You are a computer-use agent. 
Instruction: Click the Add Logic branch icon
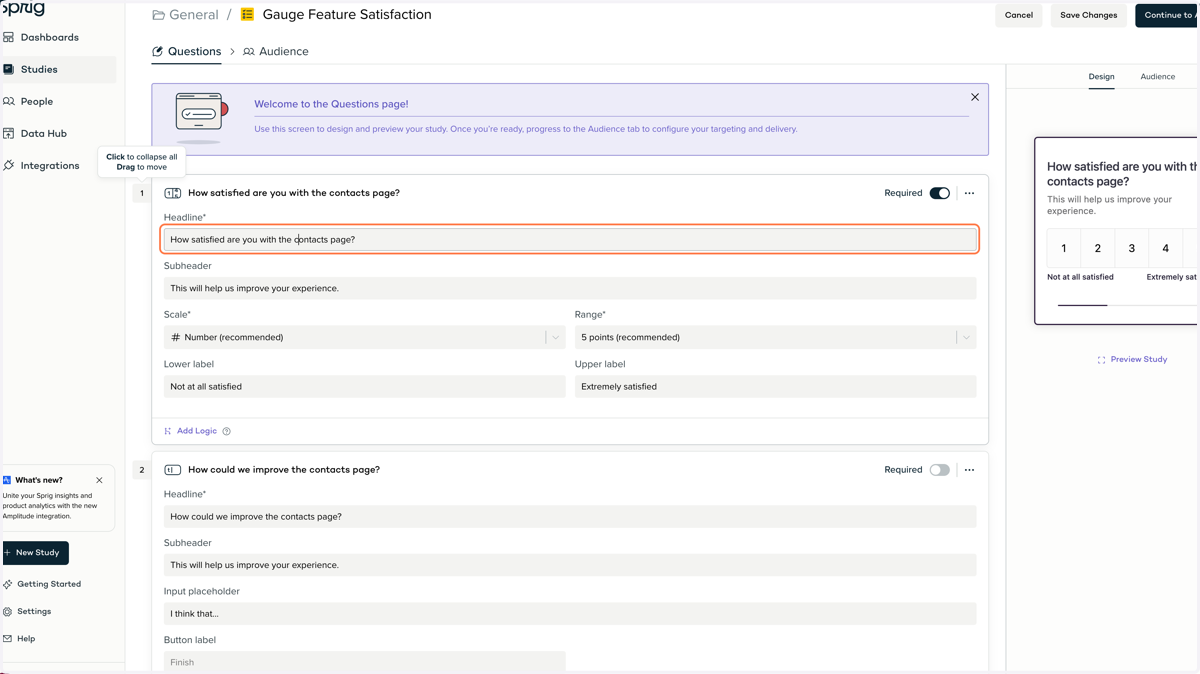click(x=168, y=431)
